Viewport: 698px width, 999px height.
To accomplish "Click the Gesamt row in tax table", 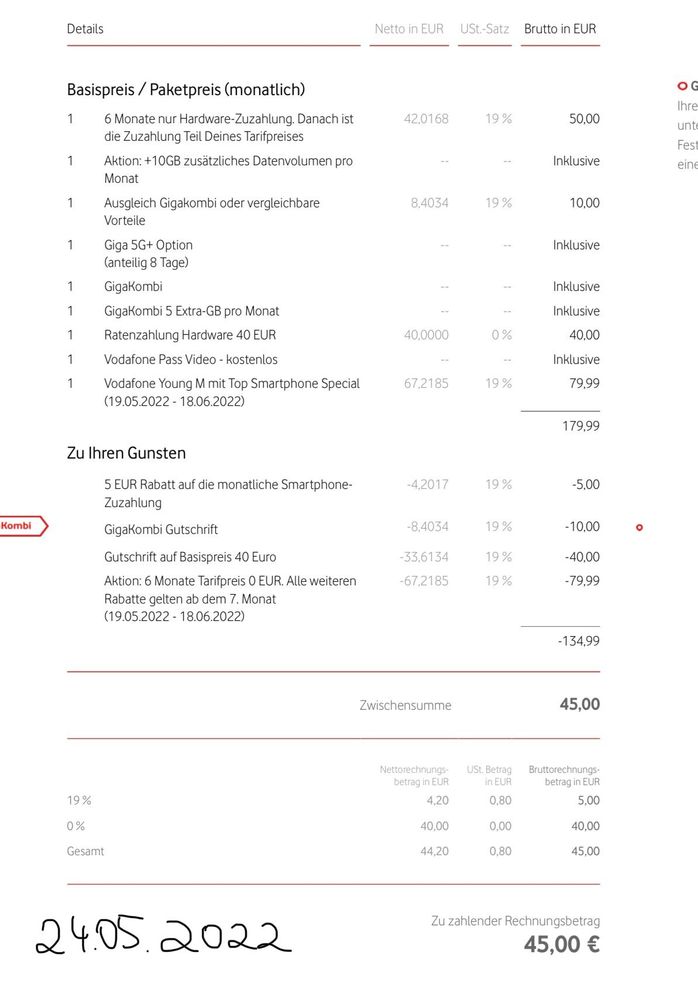I will coord(333,851).
